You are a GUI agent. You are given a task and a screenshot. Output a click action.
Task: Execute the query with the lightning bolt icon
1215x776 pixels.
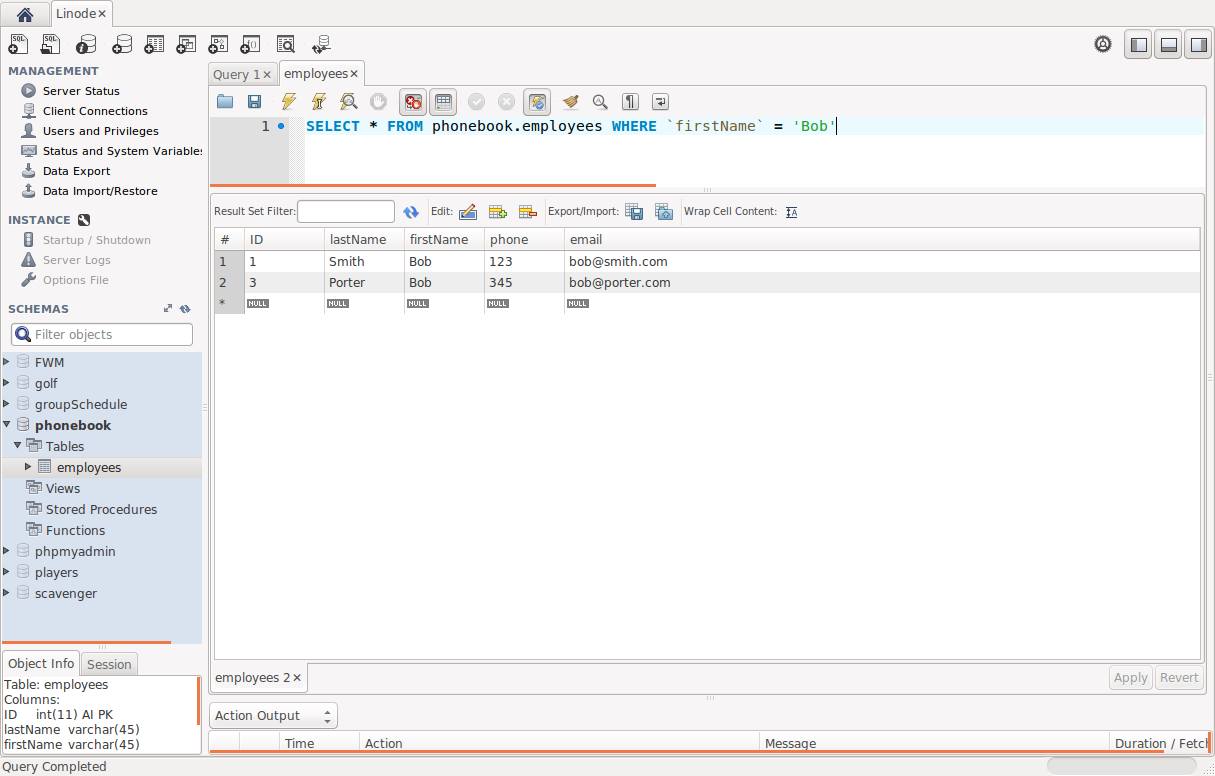click(288, 101)
